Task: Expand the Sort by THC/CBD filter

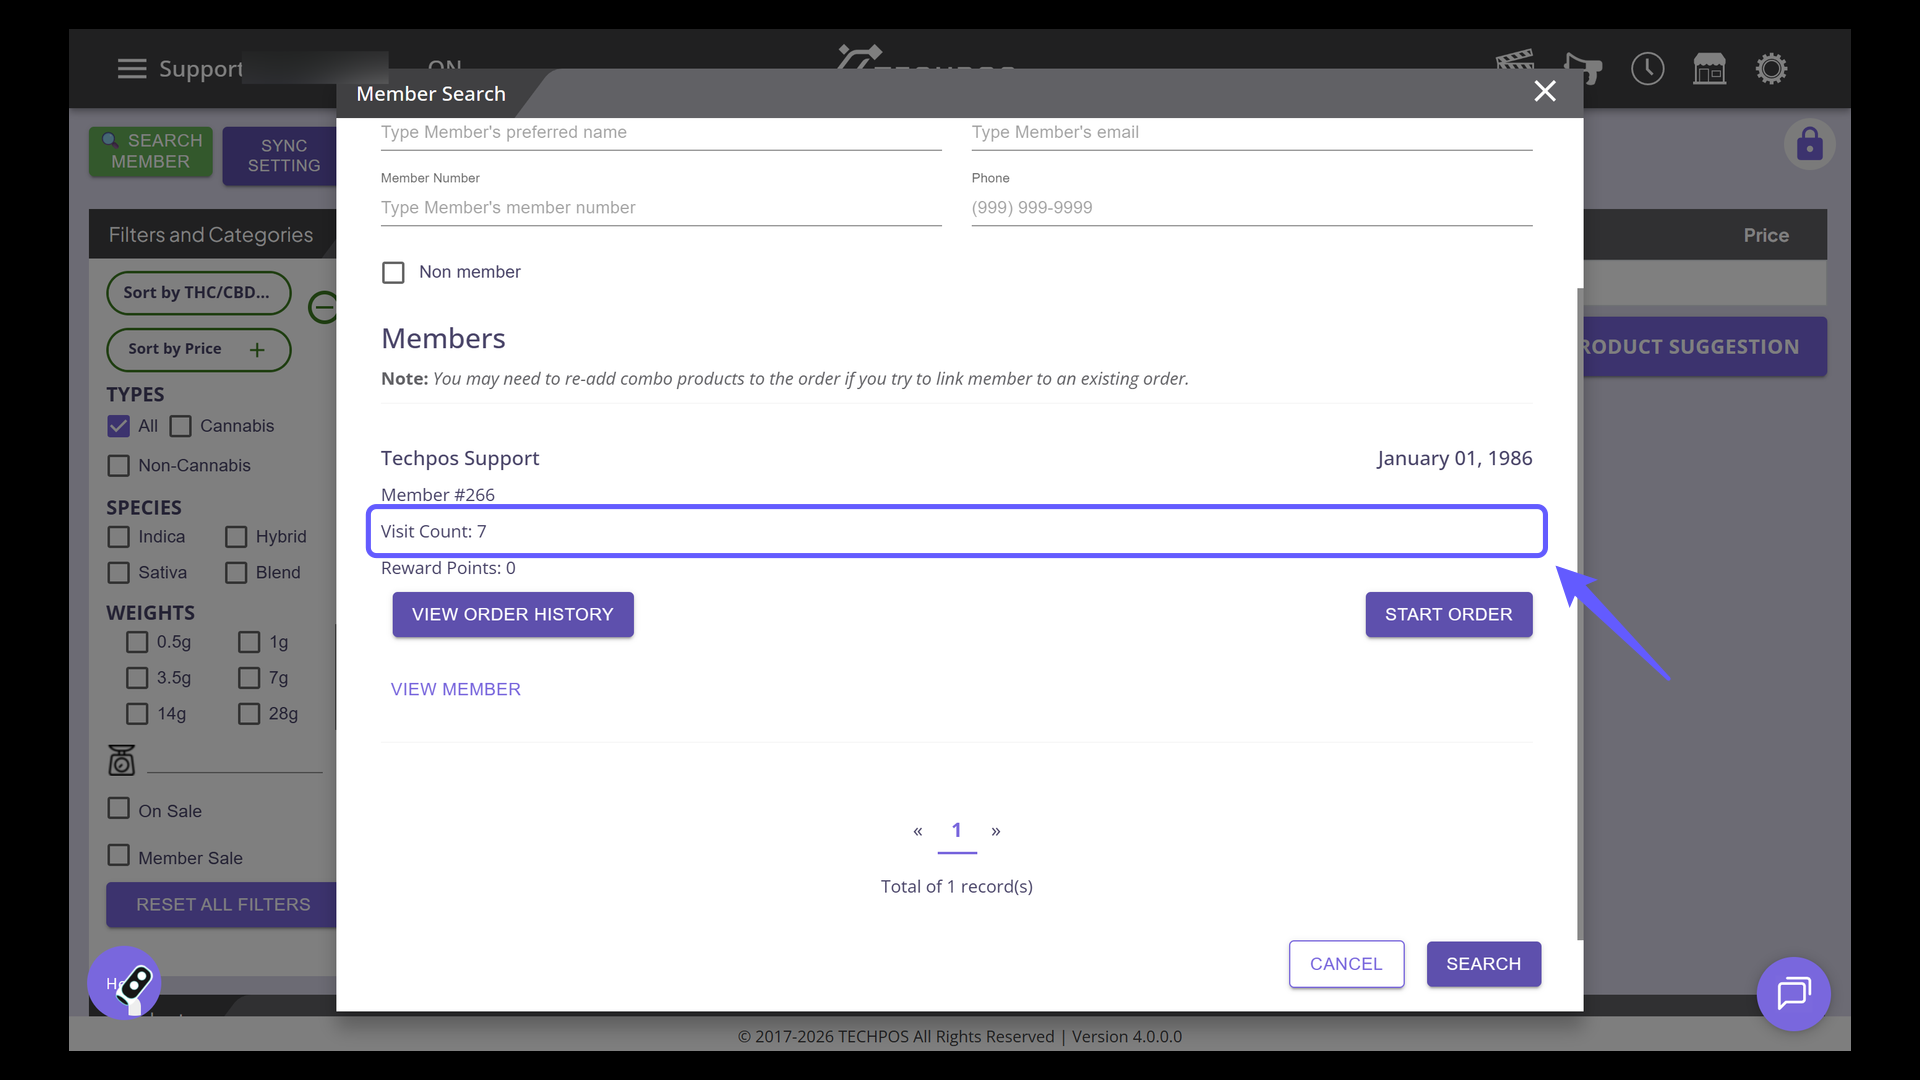Action: coord(198,293)
